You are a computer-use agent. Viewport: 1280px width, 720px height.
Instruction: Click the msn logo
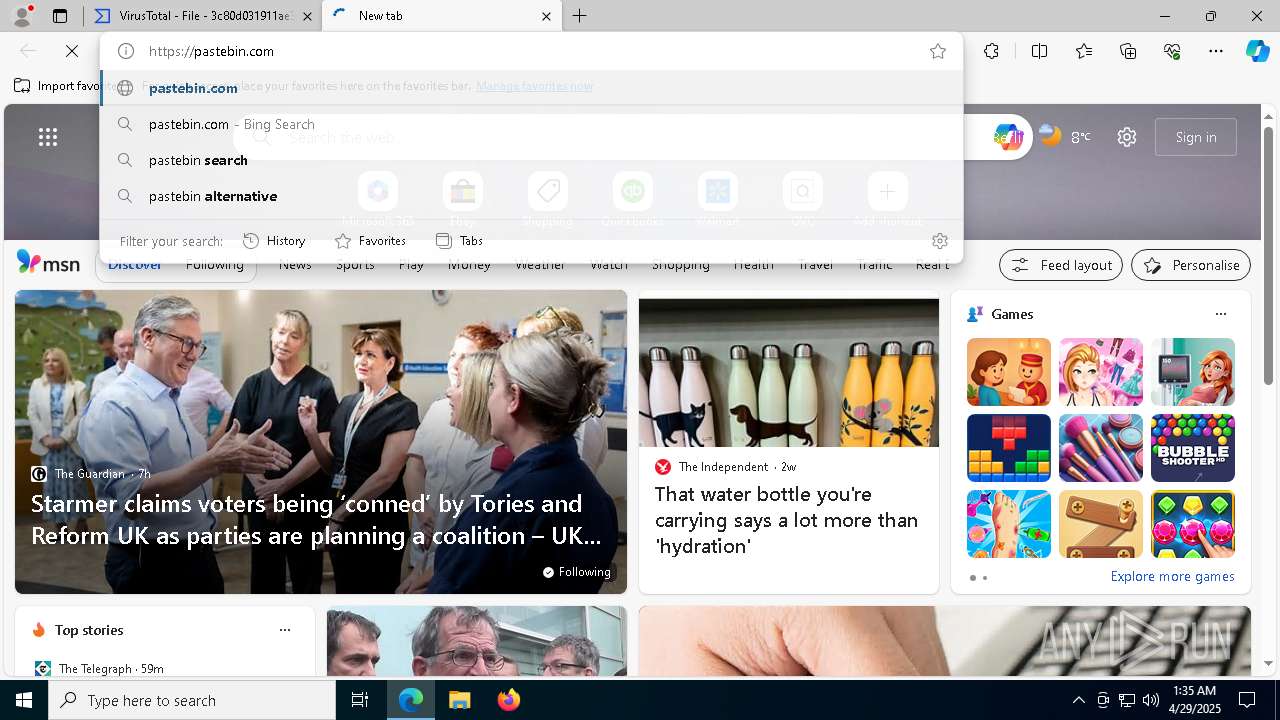(x=48, y=264)
